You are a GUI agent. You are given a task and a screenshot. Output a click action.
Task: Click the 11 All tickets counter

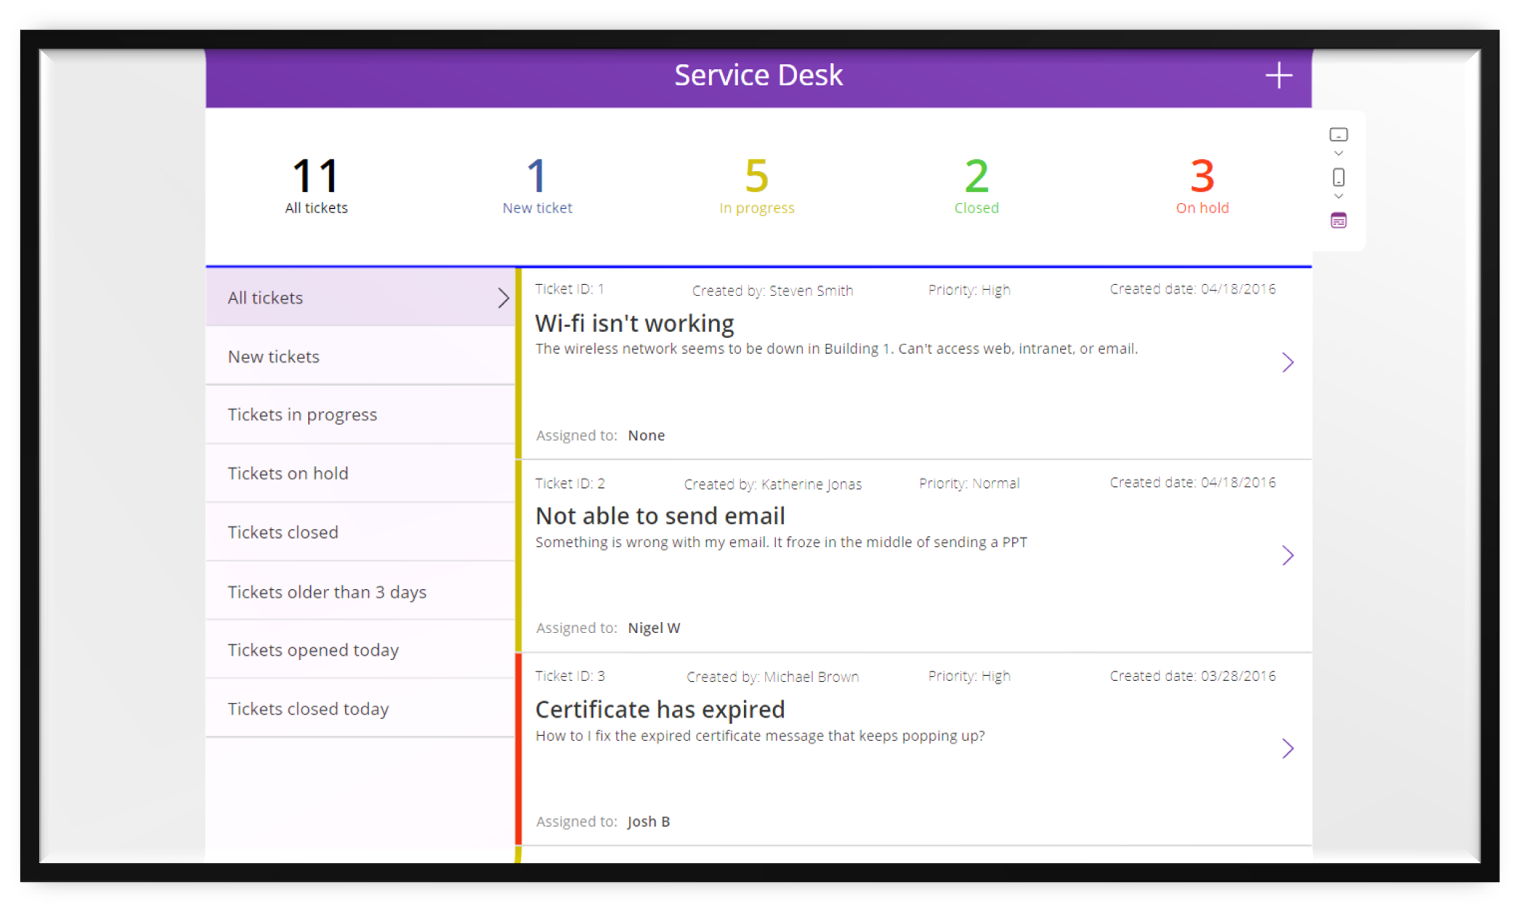(316, 186)
